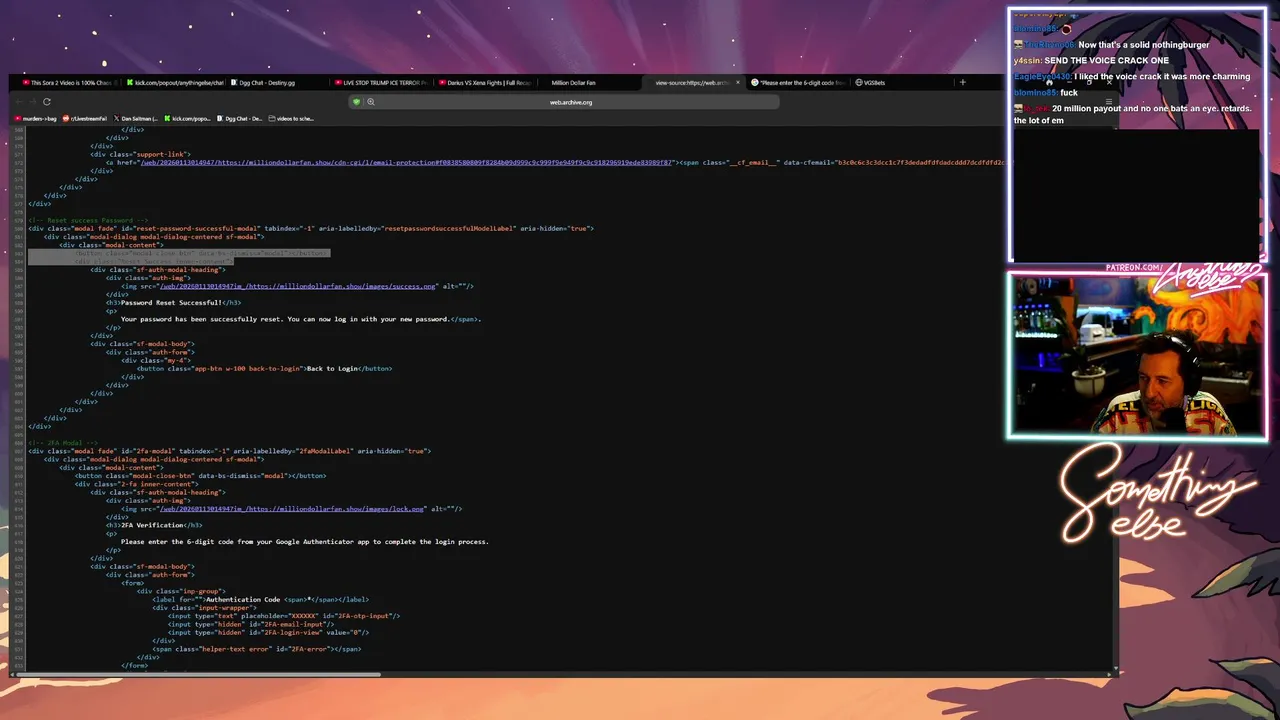Image resolution: width=1280 pixels, height=720 pixels.
Task: Click the 2FA-otp-input source line
Action: [284, 616]
